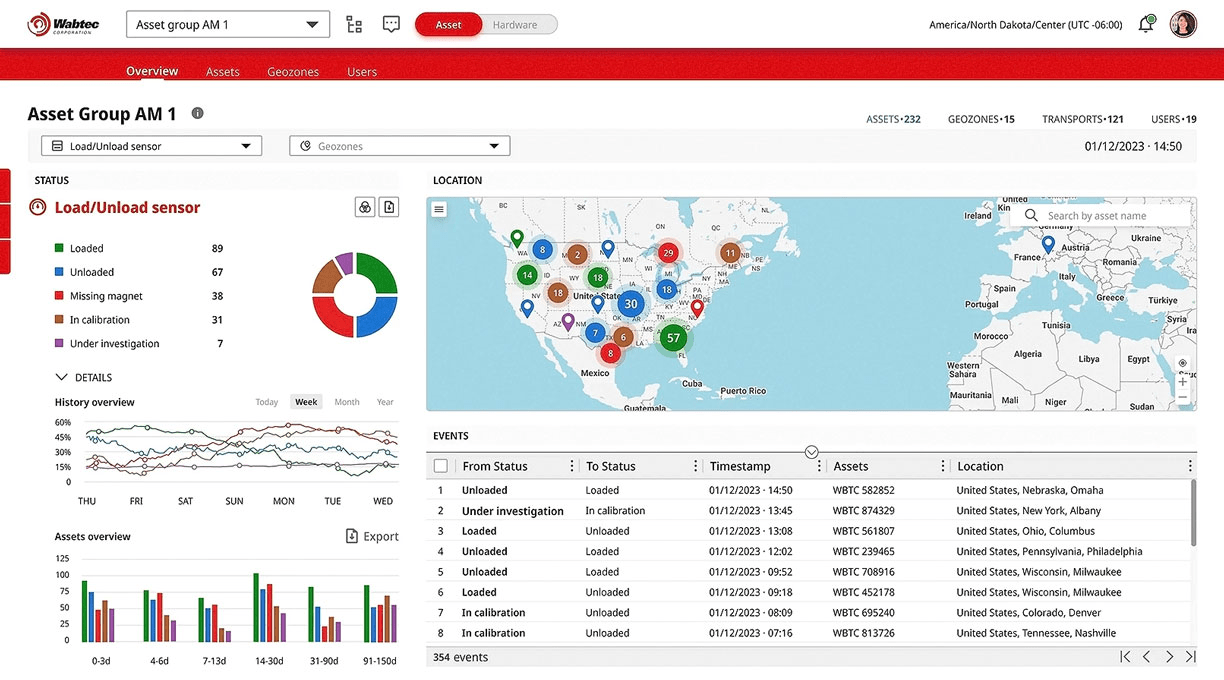This screenshot has height=680, width=1224.
Task: Collapse the DETAILS section
Action: click(x=62, y=378)
